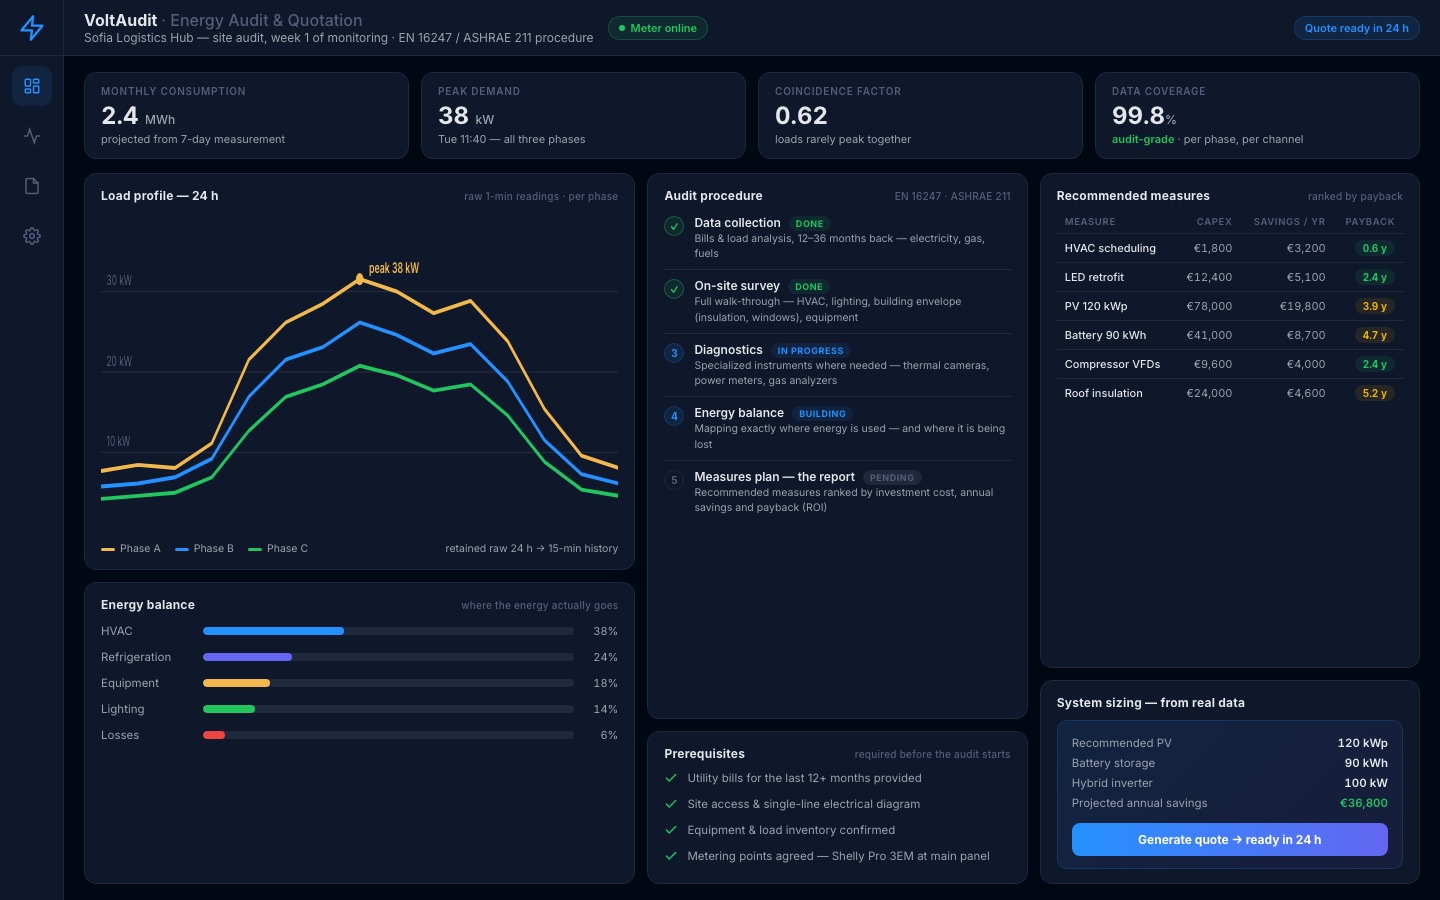Click checkmark beside Utility bills prerequisite
This screenshot has width=1440, height=900.
(x=671, y=778)
